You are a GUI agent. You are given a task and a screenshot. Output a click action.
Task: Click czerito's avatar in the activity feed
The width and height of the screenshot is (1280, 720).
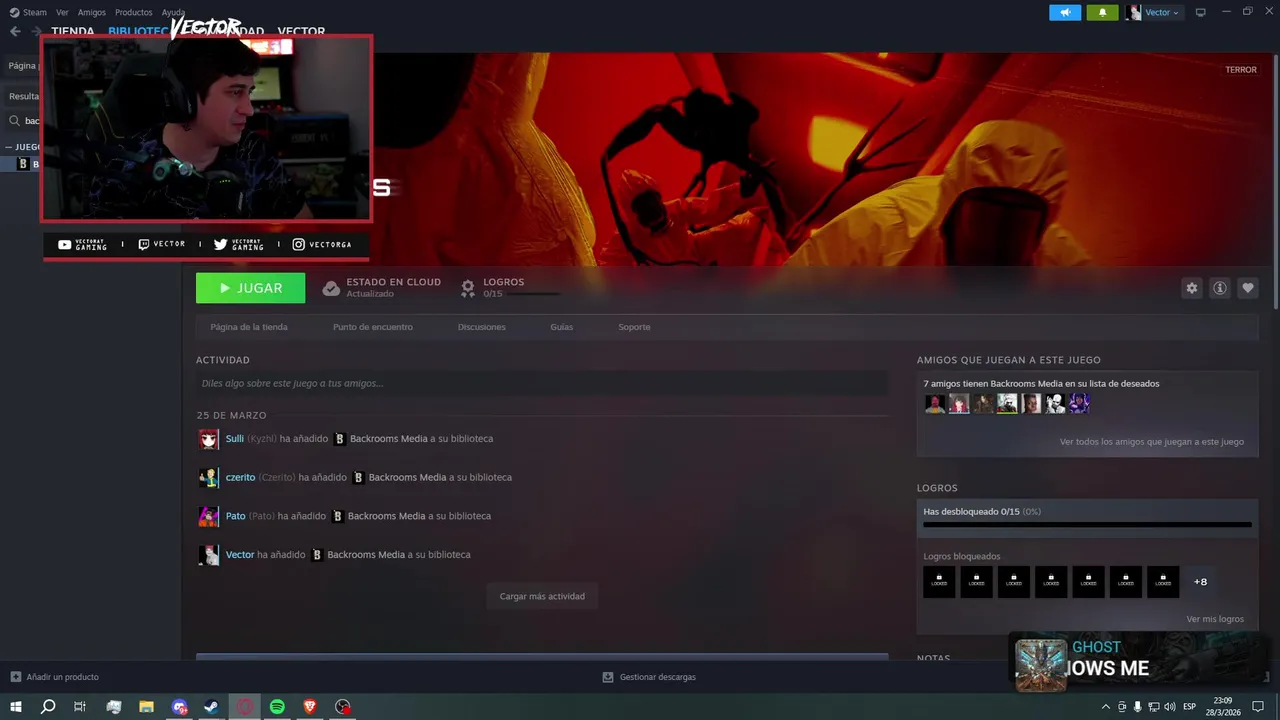tap(208, 477)
